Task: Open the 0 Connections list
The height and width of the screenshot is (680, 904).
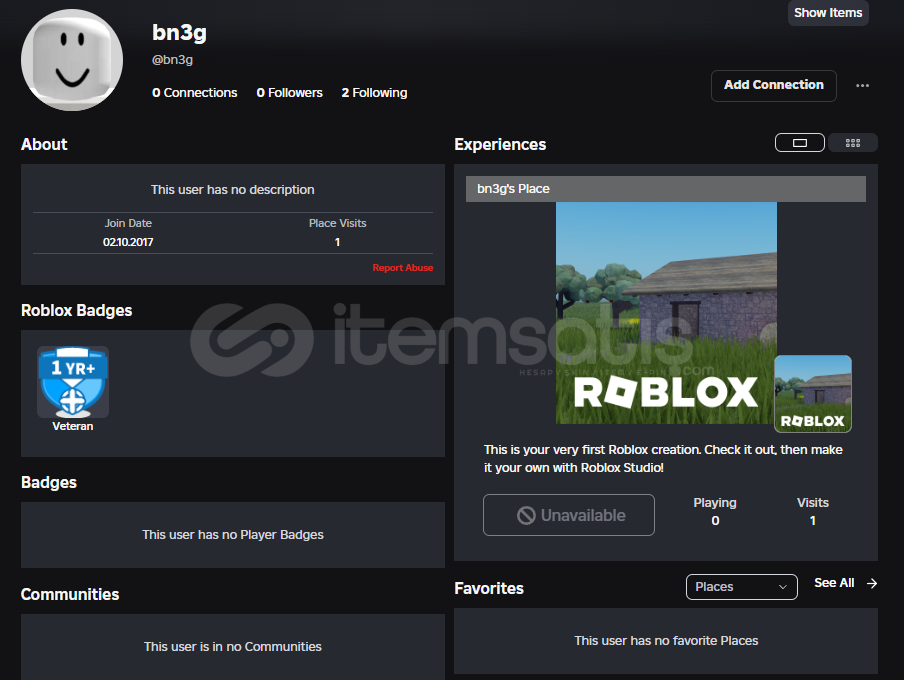Action: (x=194, y=93)
